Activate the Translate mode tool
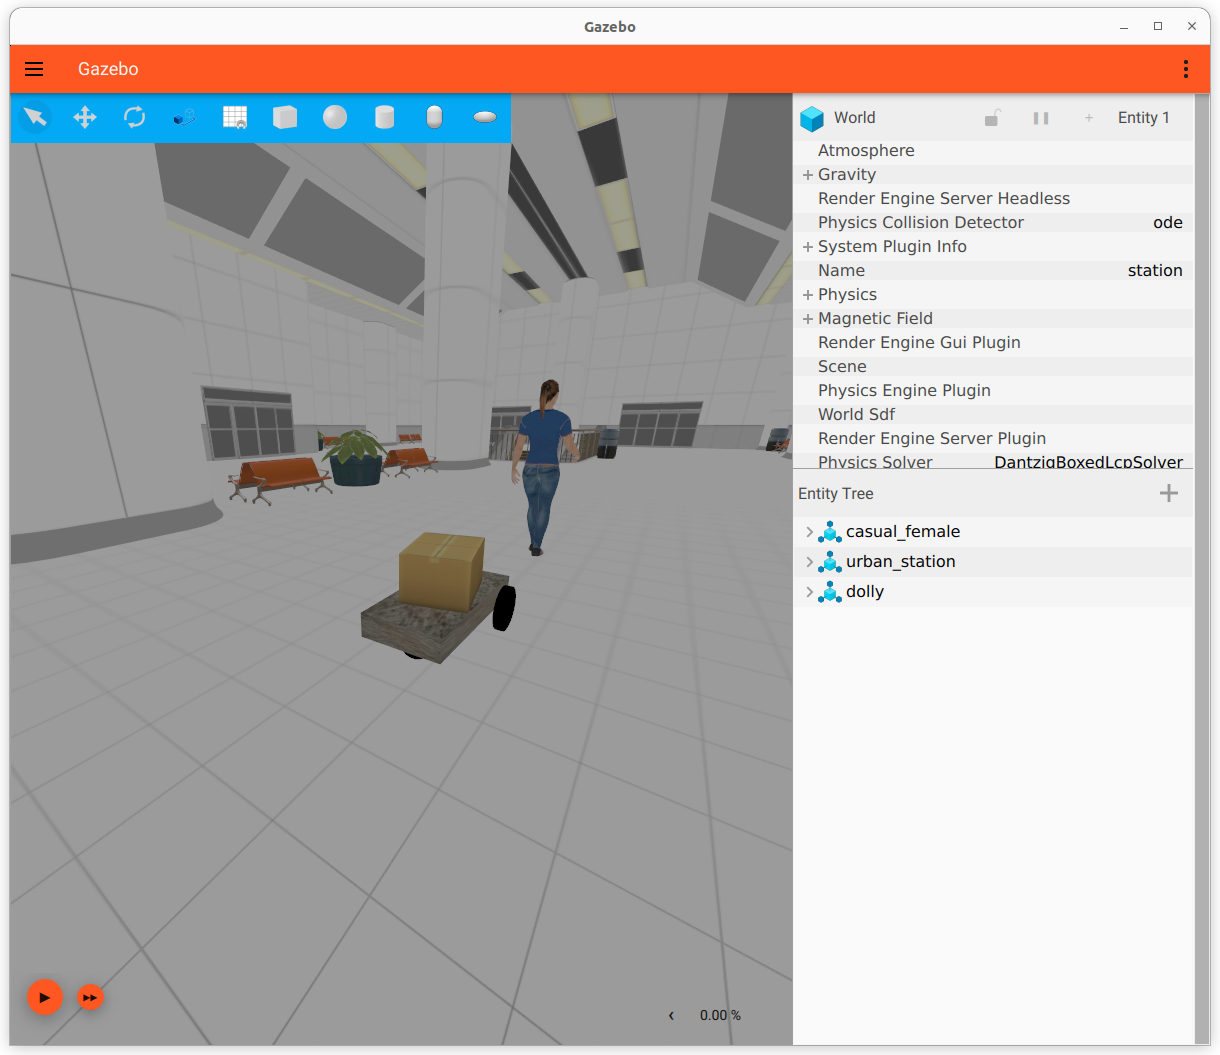This screenshot has width=1220, height=1055. tap(85, 118)
